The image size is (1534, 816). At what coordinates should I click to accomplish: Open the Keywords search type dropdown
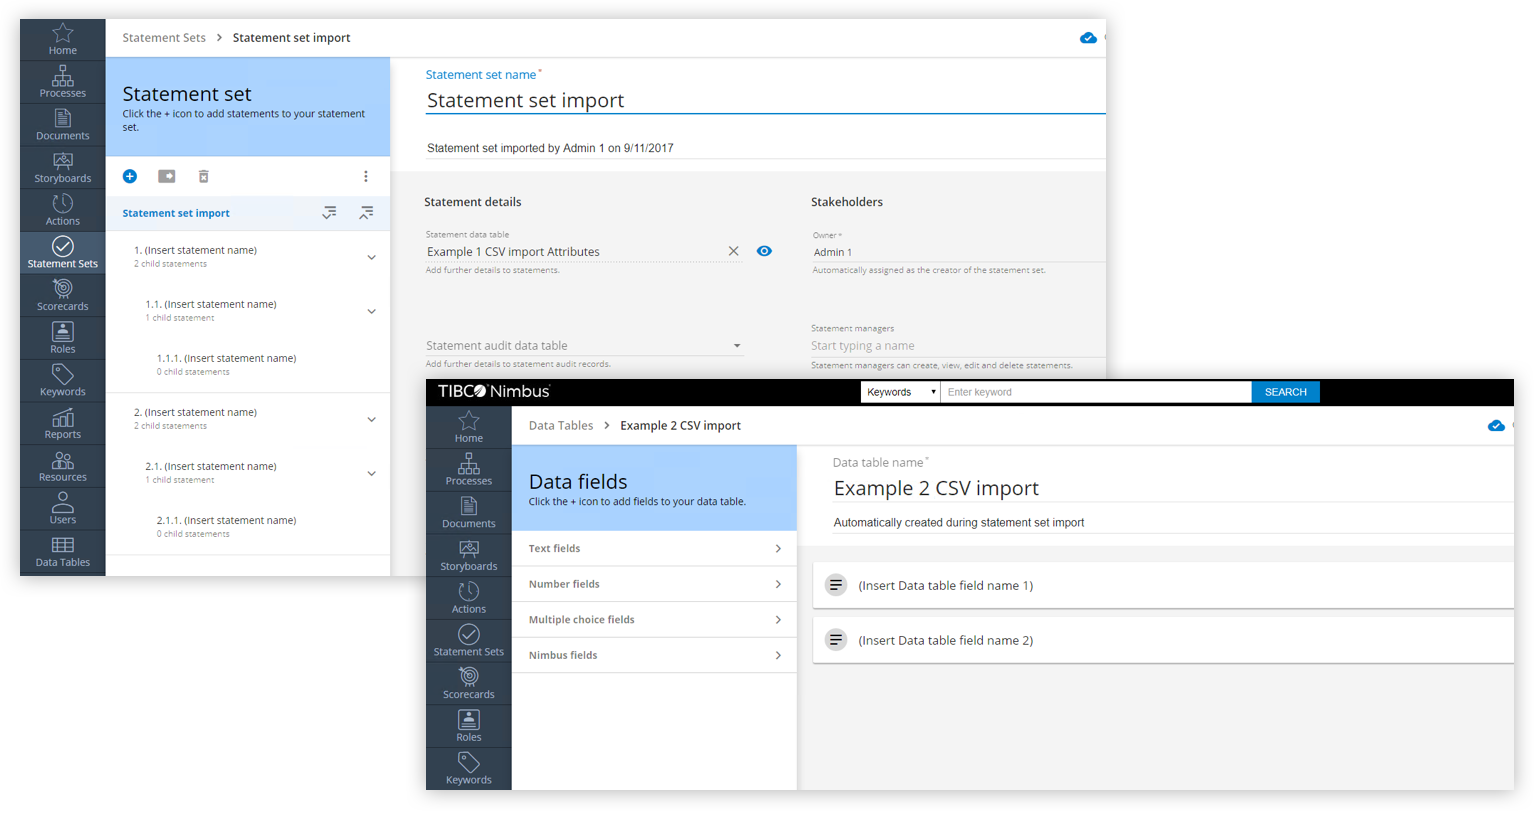coord(901,392)
